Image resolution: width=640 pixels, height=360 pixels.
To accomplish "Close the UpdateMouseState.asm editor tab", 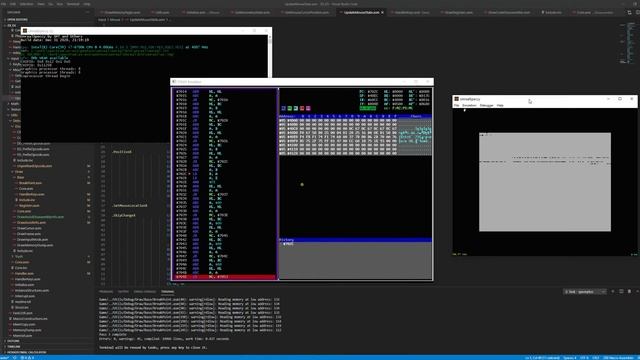I will (x=382, y=12).
